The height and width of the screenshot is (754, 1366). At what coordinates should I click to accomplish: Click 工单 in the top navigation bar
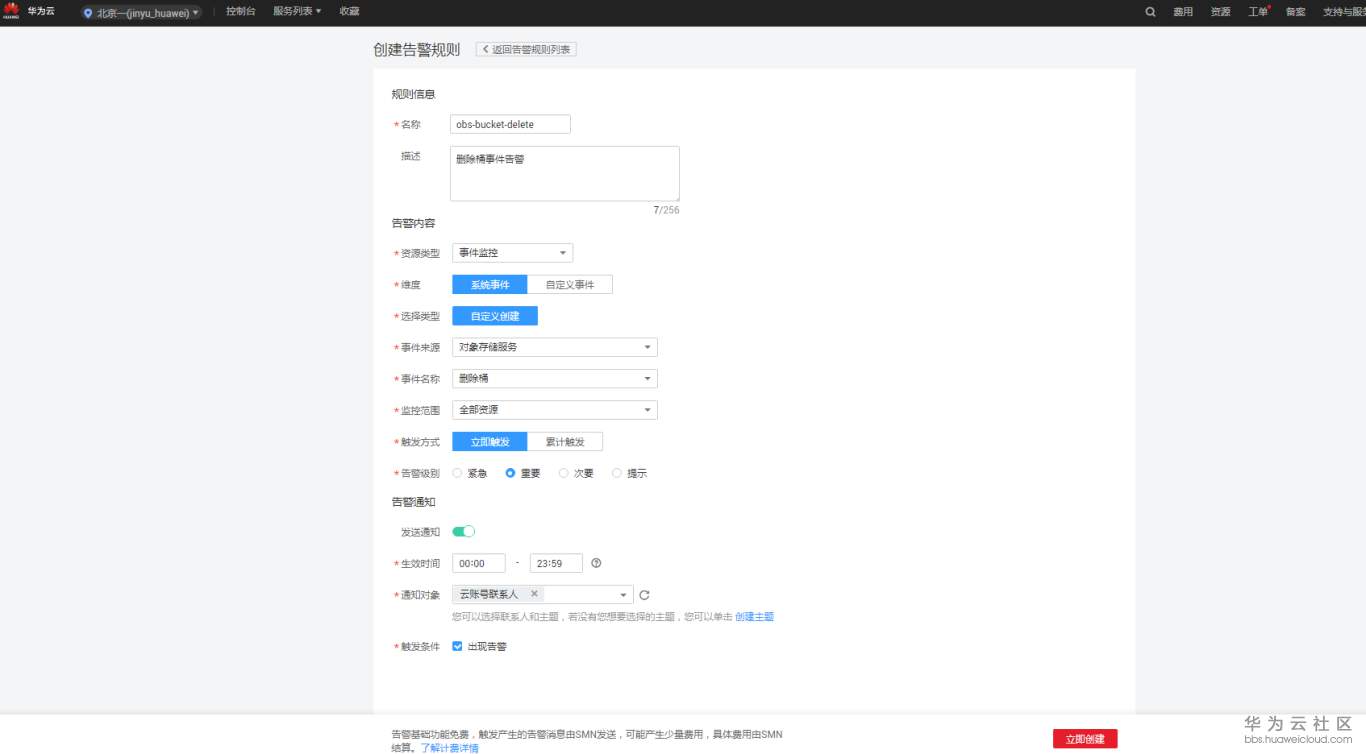[1256, 12]
